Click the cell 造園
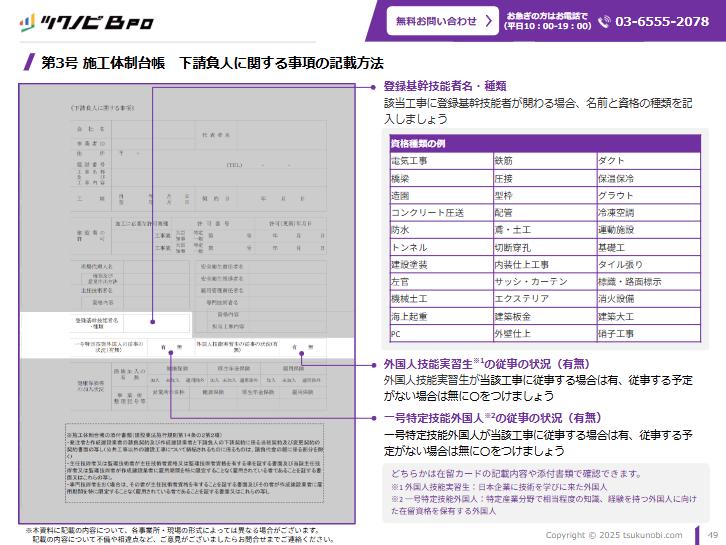This screenshot has width=726, height=545. coord(441,195)
